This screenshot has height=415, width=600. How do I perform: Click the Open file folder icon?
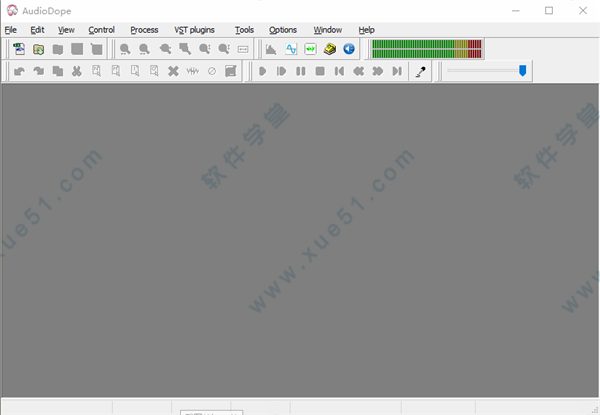(x=39, y=49)
